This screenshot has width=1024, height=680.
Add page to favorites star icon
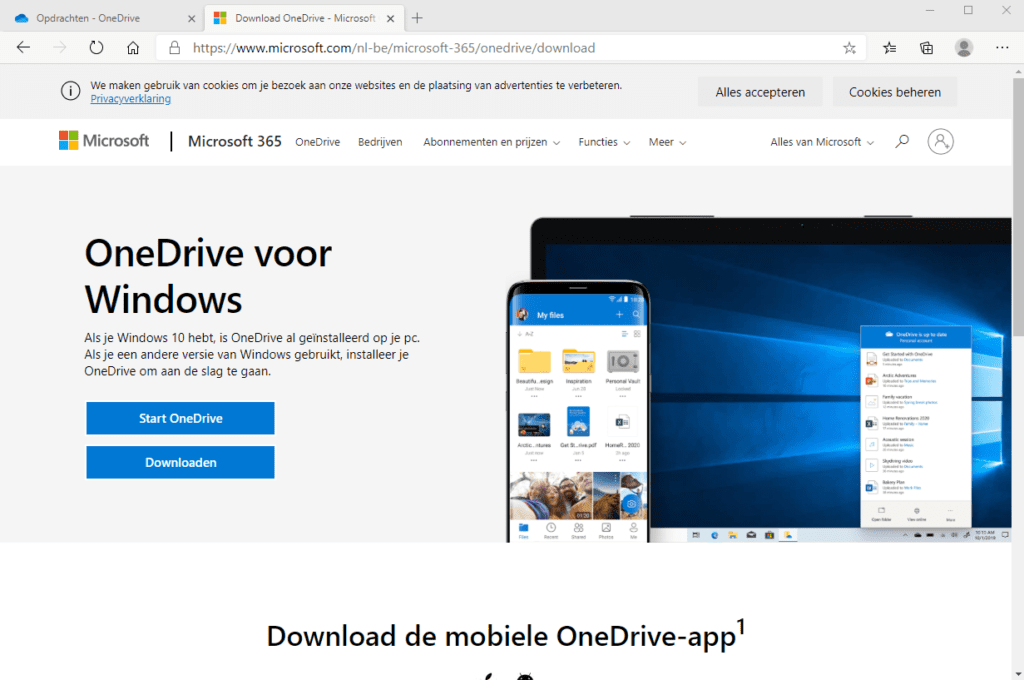[x=849, y=48]
